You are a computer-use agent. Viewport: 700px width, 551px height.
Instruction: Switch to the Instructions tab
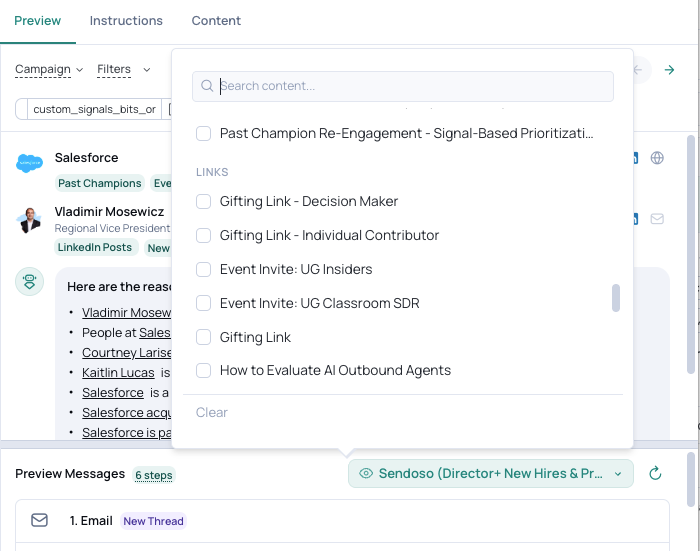(x=126, y=21)
